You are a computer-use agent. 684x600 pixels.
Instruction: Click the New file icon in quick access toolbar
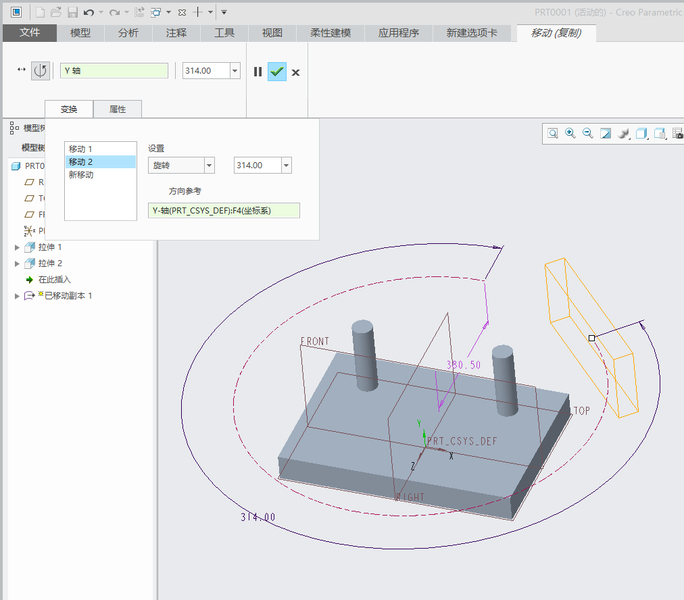coord(40,12)
